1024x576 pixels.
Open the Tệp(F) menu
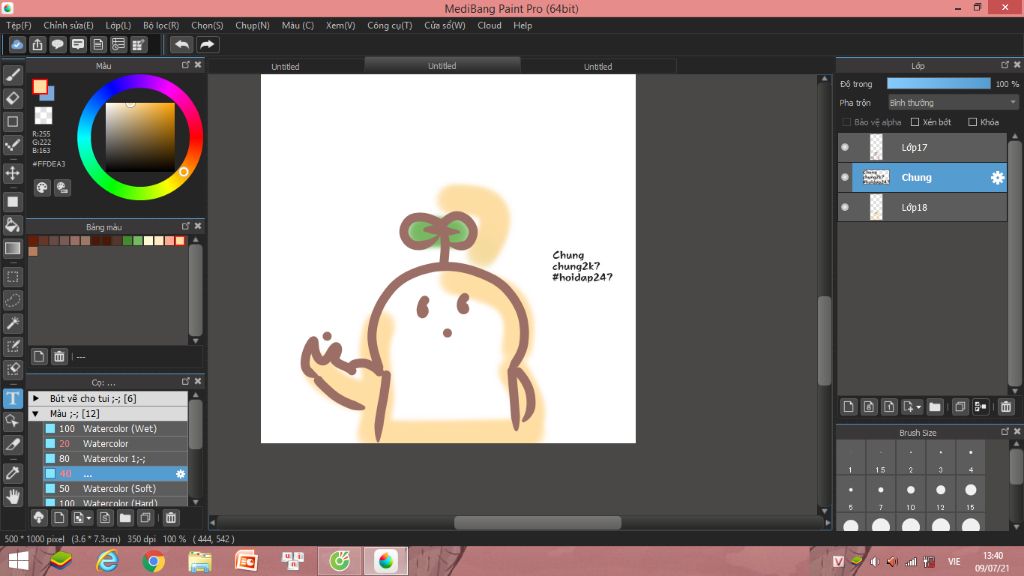click(18, 25)
